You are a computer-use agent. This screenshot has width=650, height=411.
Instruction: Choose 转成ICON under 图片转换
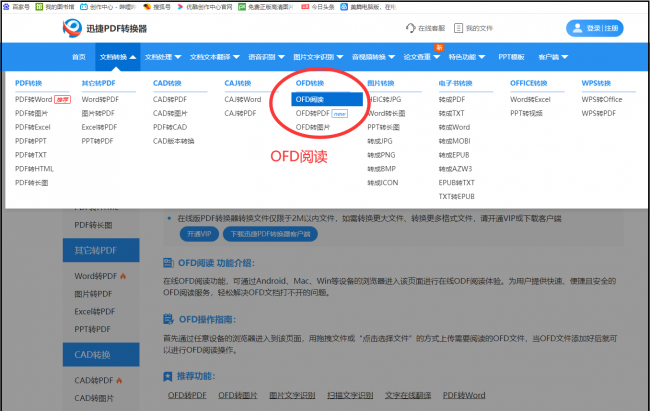point(383,183)
